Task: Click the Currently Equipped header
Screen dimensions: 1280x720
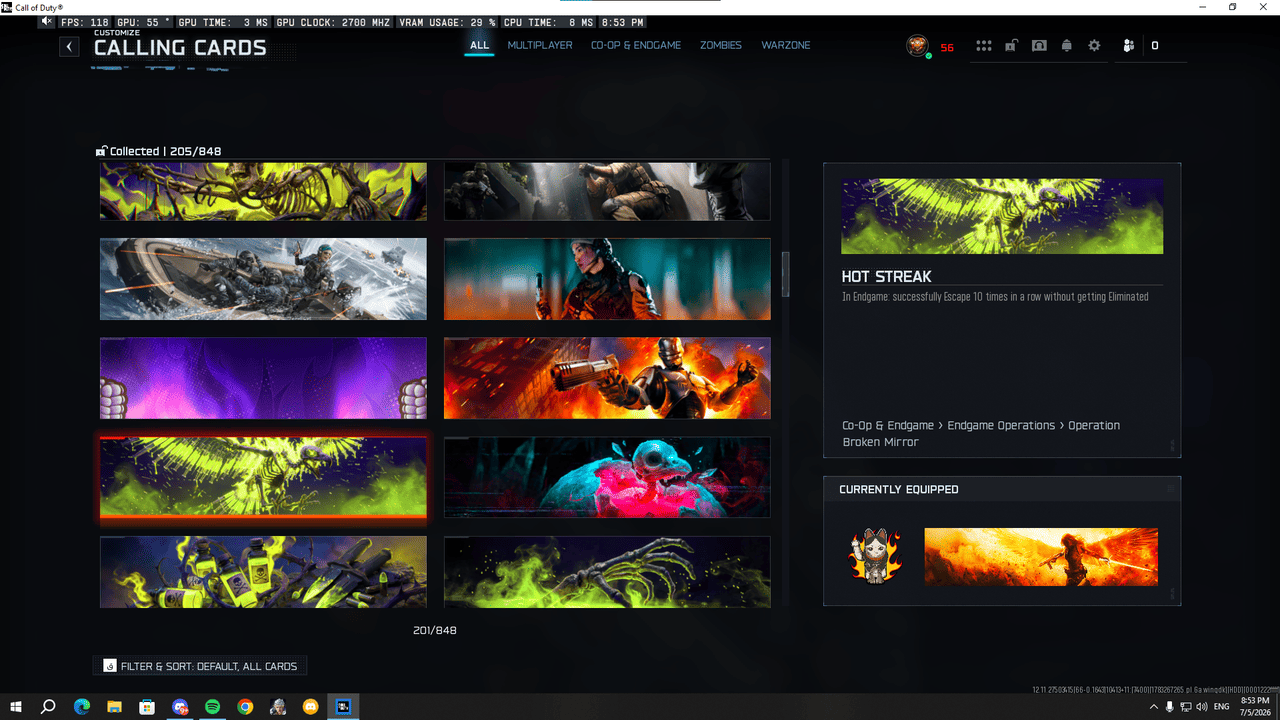Action: click(899, 489)
